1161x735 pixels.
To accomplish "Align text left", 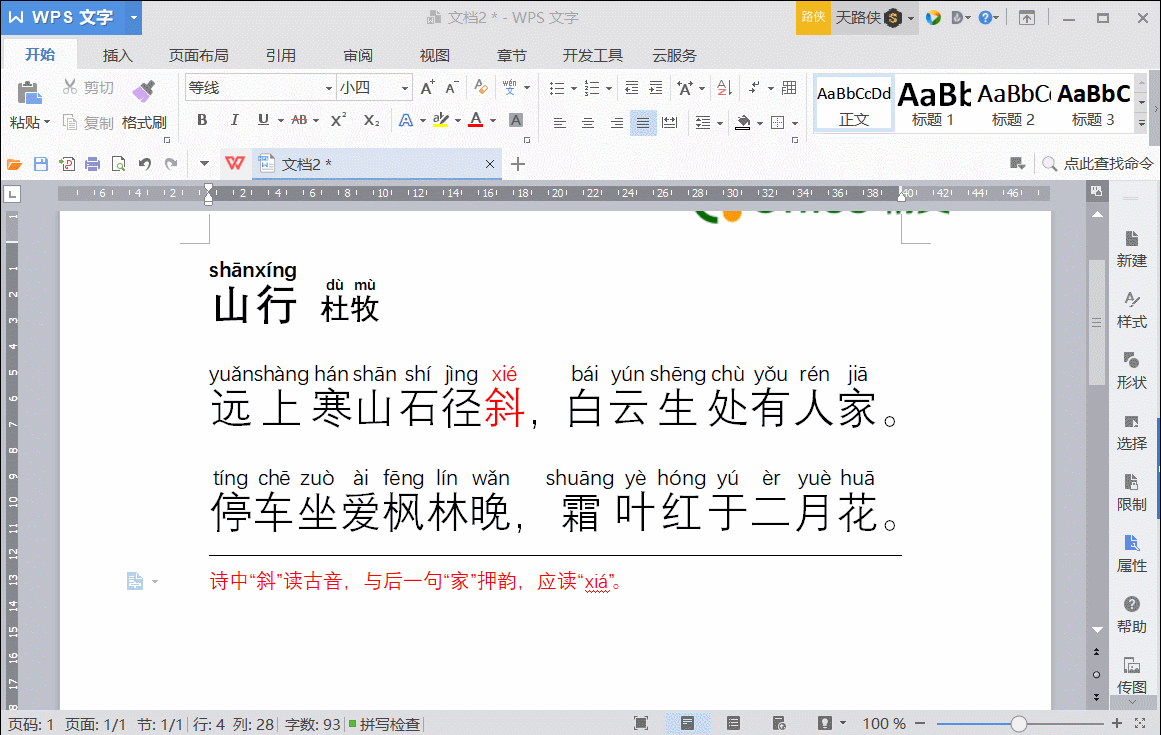I will (560, 123).
